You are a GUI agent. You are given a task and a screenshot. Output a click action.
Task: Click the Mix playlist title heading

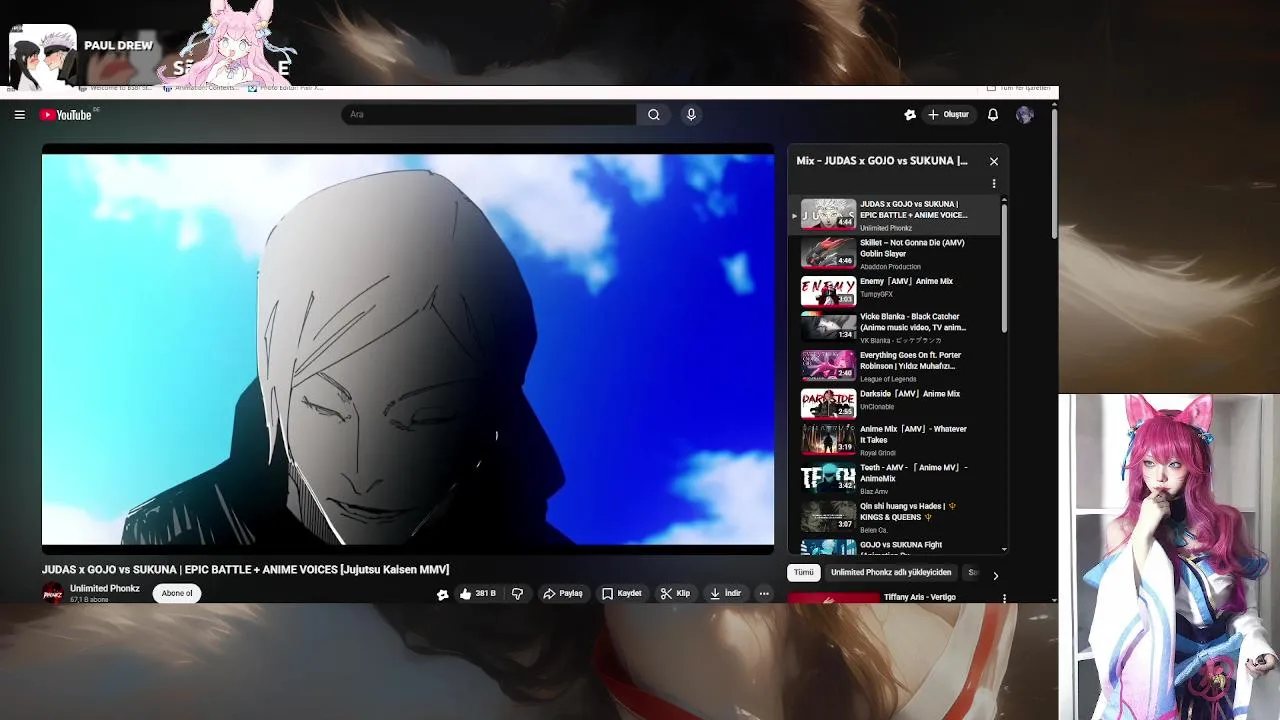point(882,161)
